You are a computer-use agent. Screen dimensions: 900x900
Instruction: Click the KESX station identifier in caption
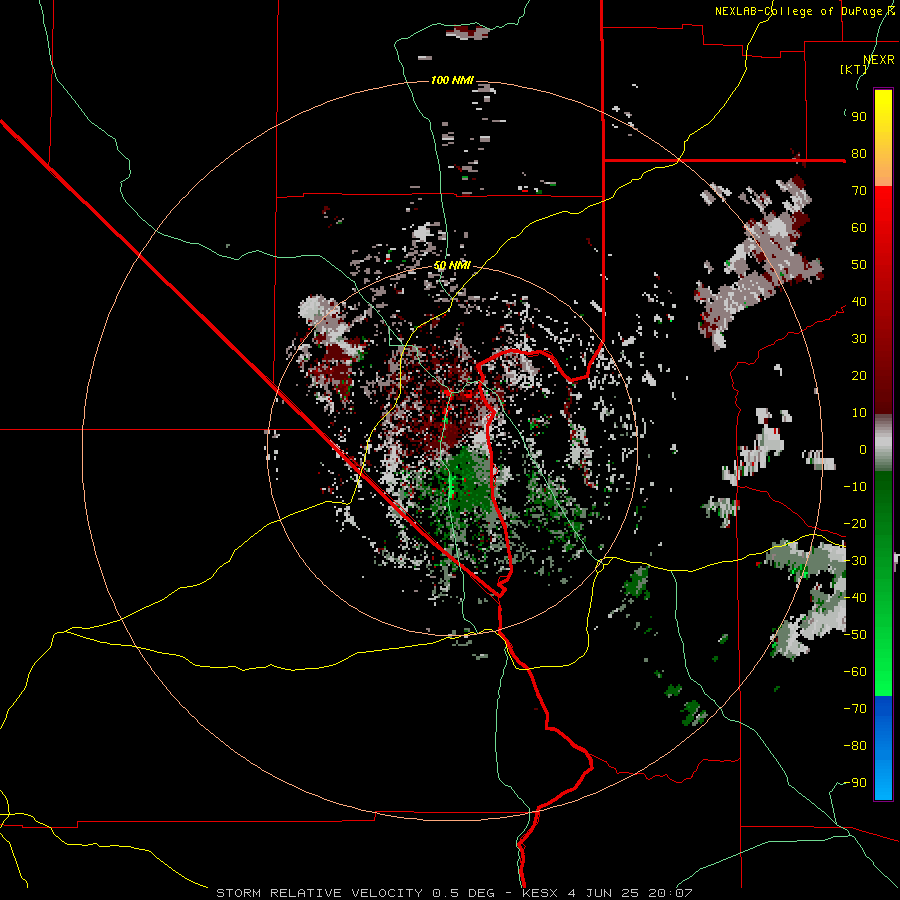(x=542, y=893)
